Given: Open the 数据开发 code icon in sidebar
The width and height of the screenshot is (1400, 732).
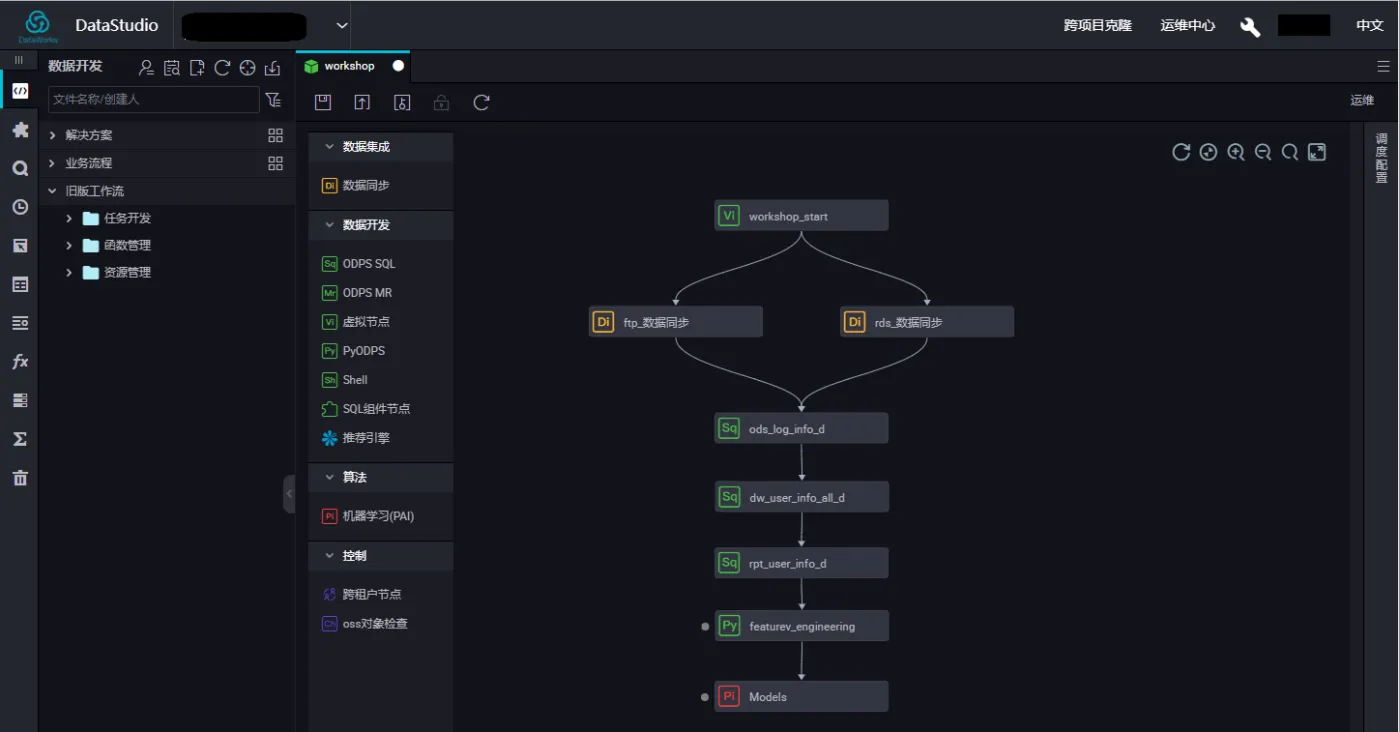Looking at the screenshot, I should tap(20, 91).
